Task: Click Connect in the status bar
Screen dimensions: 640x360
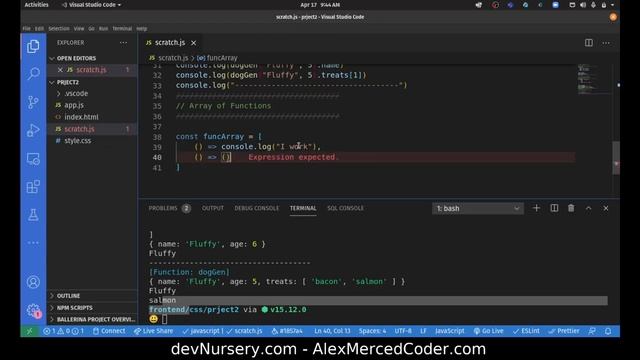Action: [109, 331]
